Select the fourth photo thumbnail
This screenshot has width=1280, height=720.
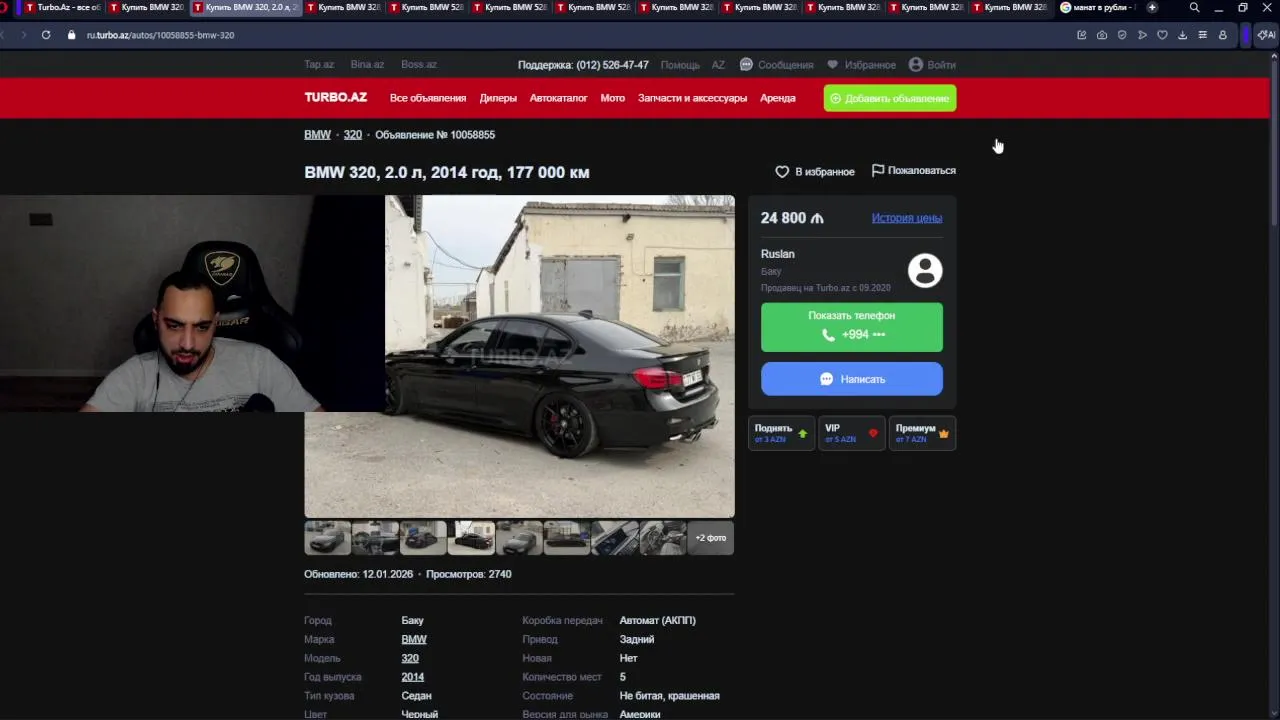pyautogui.click(x=471, y=538)
